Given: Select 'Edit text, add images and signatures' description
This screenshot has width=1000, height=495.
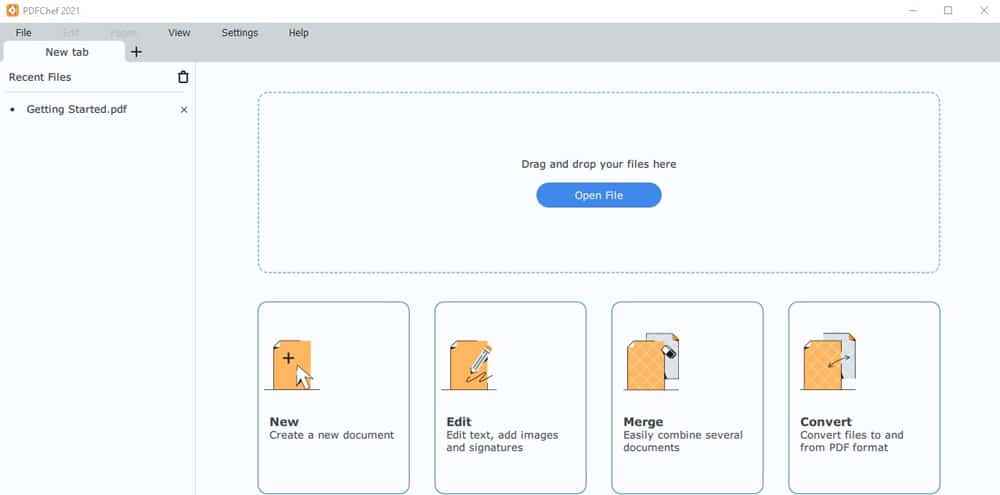Looking at the screenshot, I should click(502, 441).
